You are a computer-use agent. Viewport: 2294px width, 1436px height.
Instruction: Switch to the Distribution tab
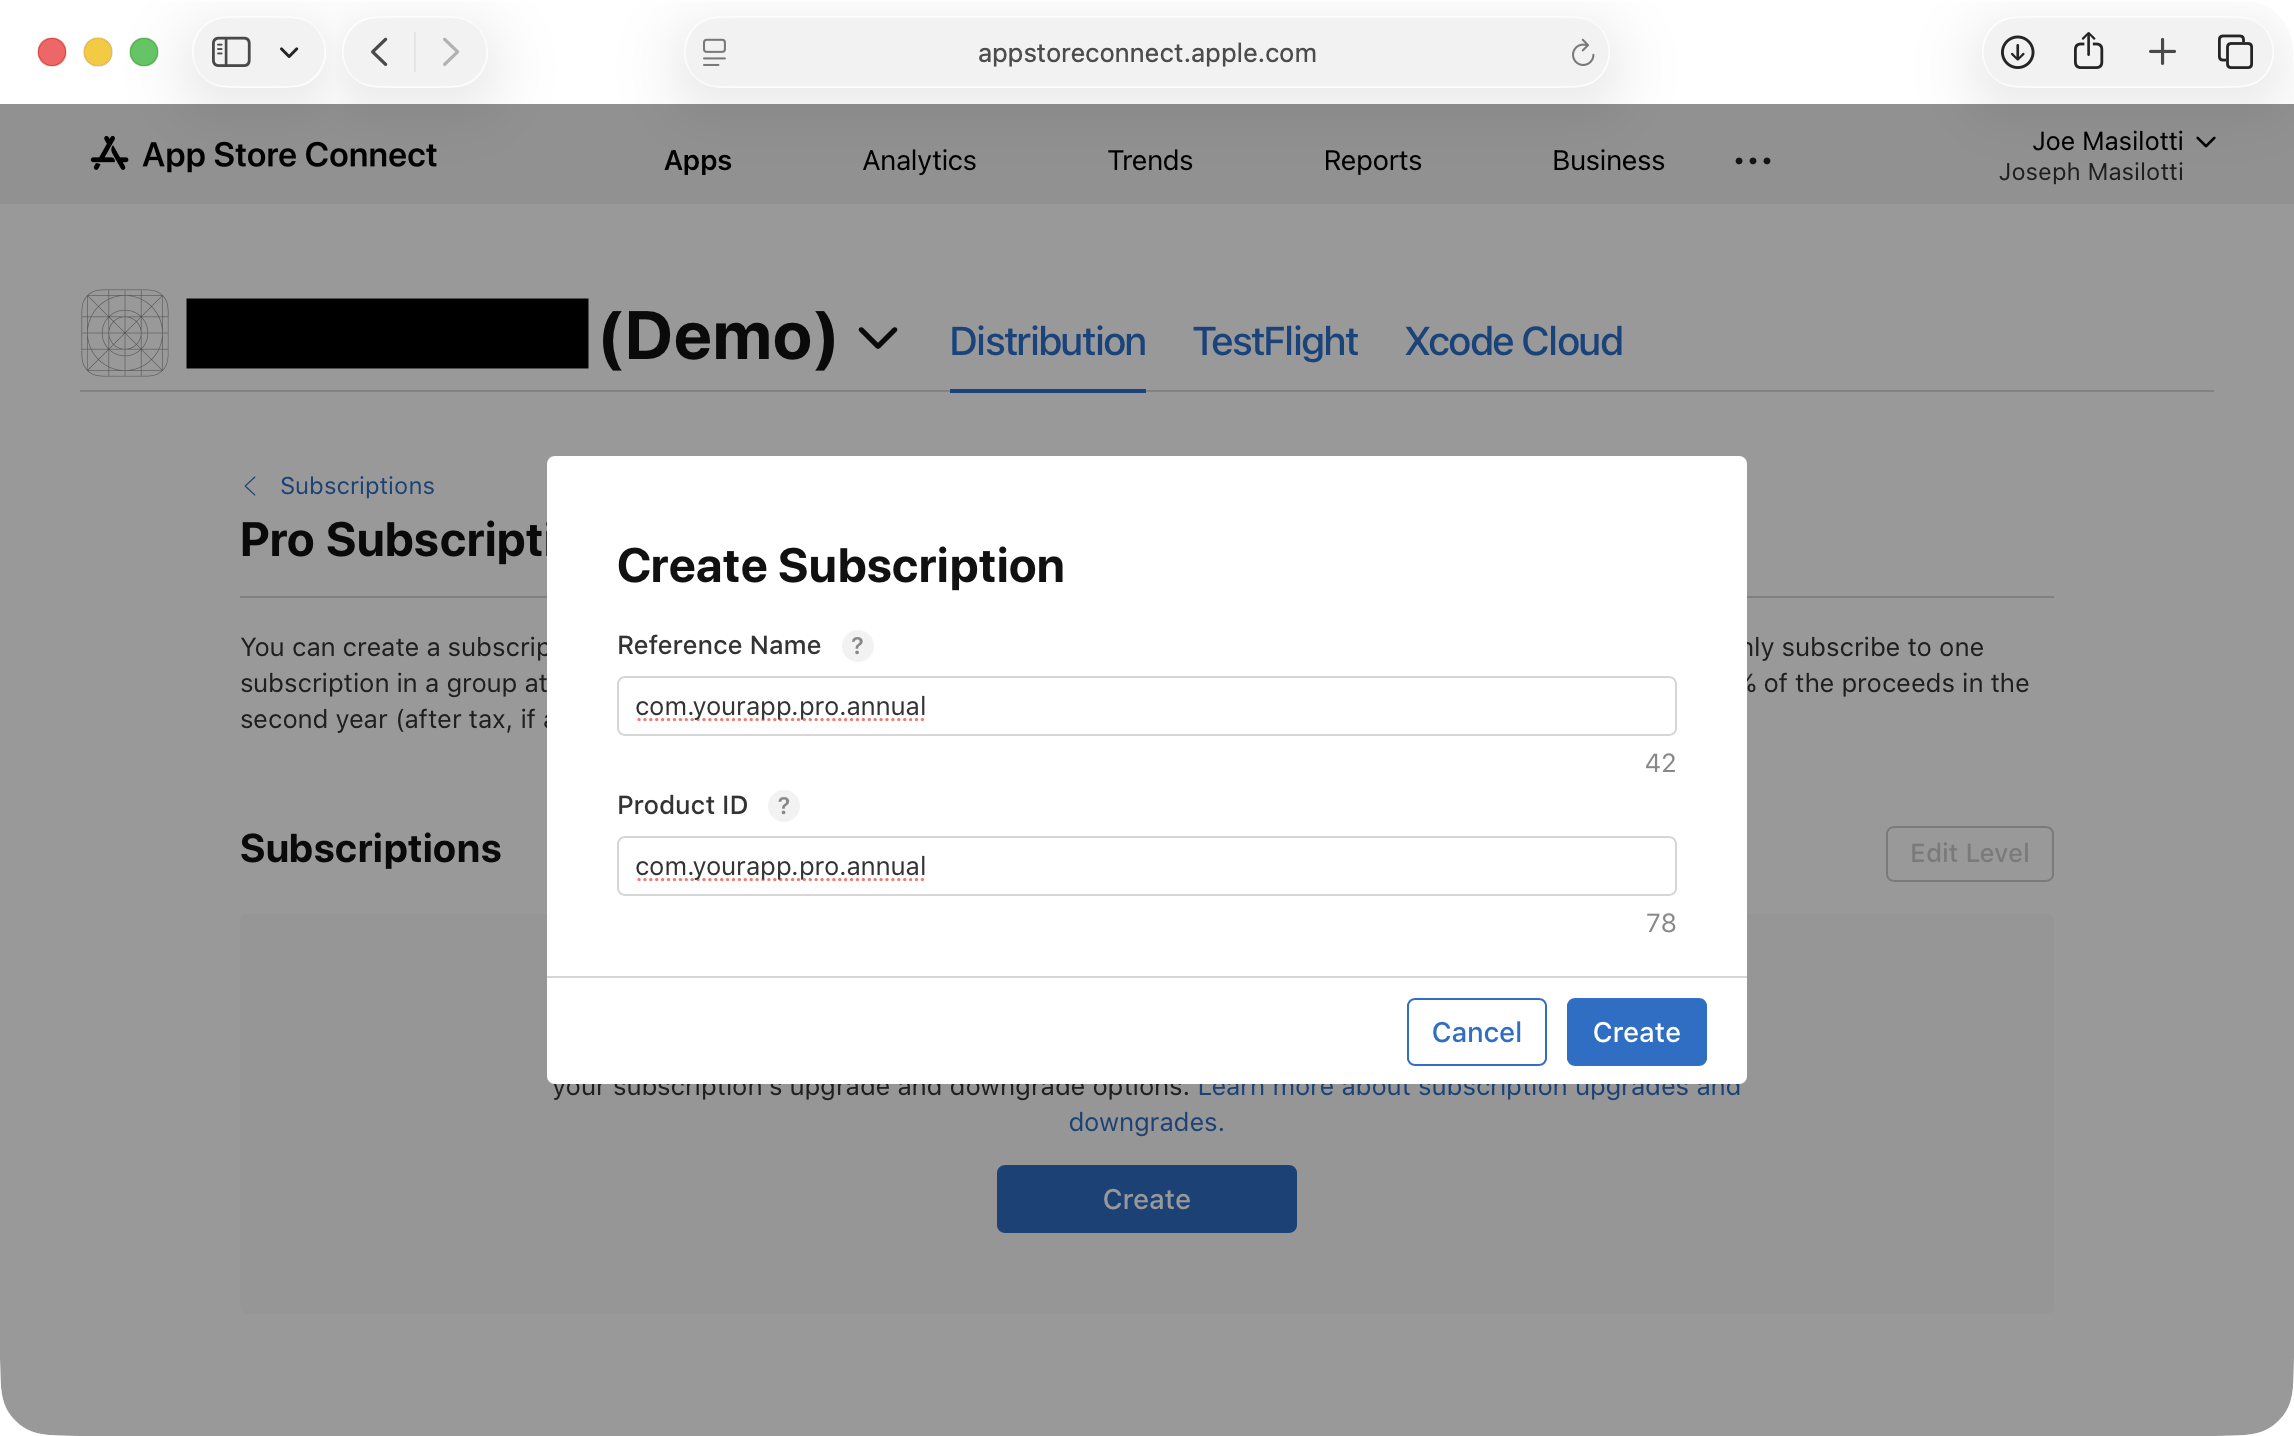tap(1047, 342)
